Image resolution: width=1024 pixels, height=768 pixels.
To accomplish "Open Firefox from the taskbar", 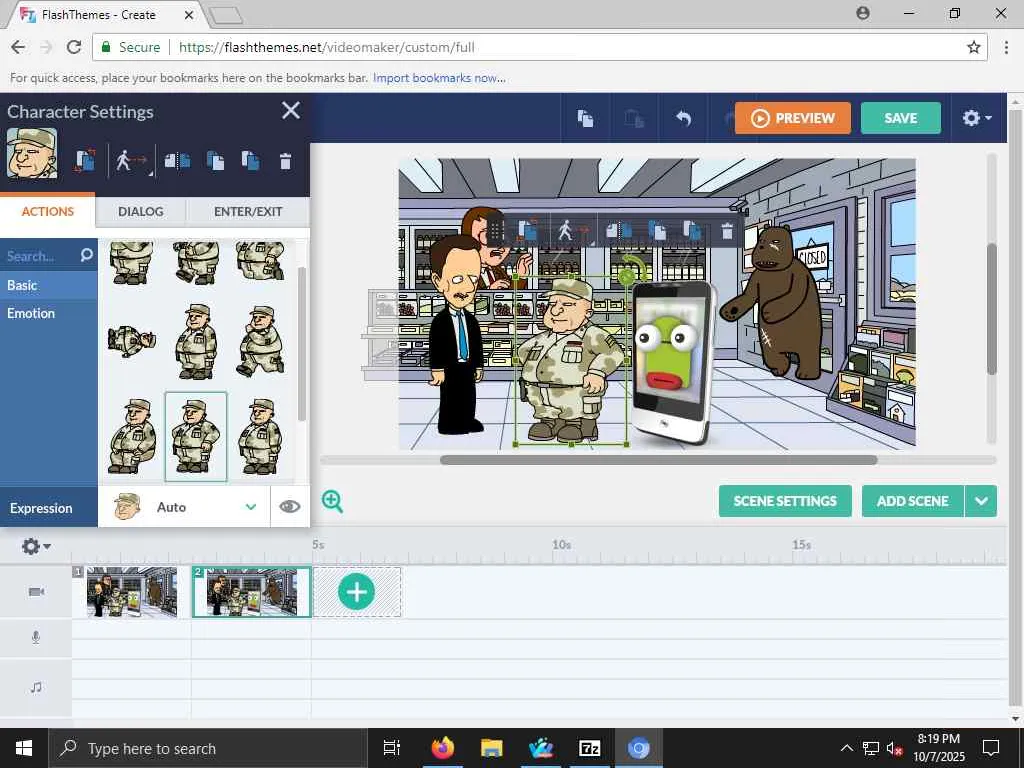I will (442, 748).
